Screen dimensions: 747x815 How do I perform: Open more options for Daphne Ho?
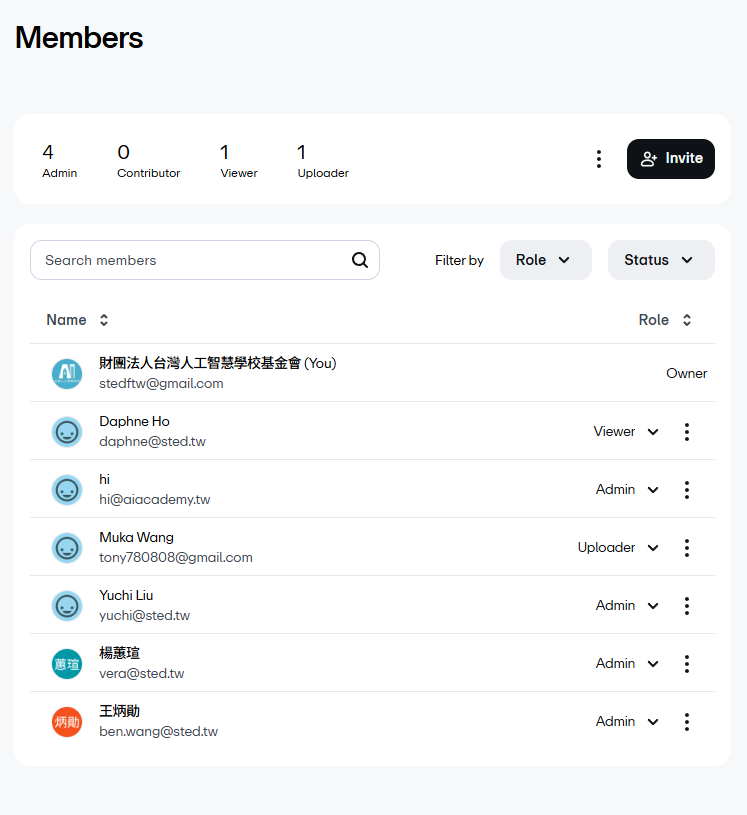(687, 432)
